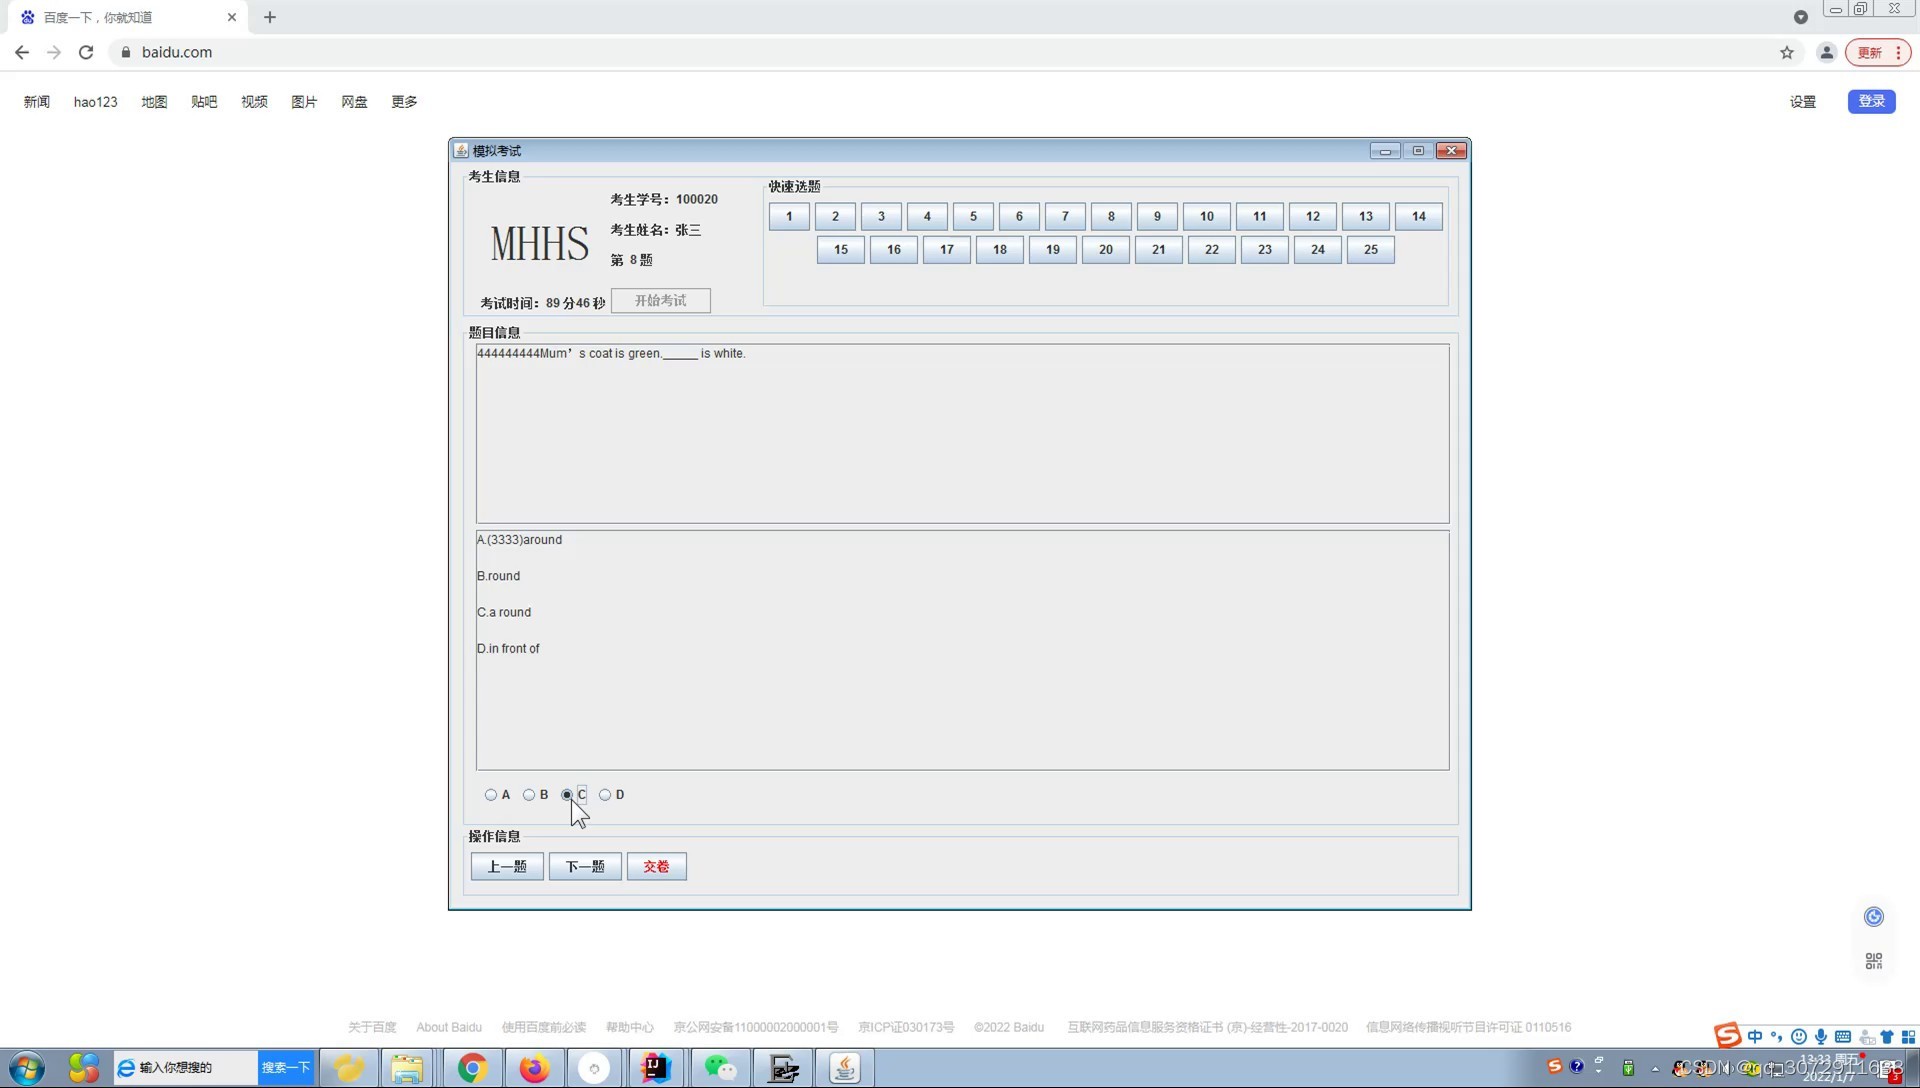Open hao123 link on Baidu

coord(95,102)
